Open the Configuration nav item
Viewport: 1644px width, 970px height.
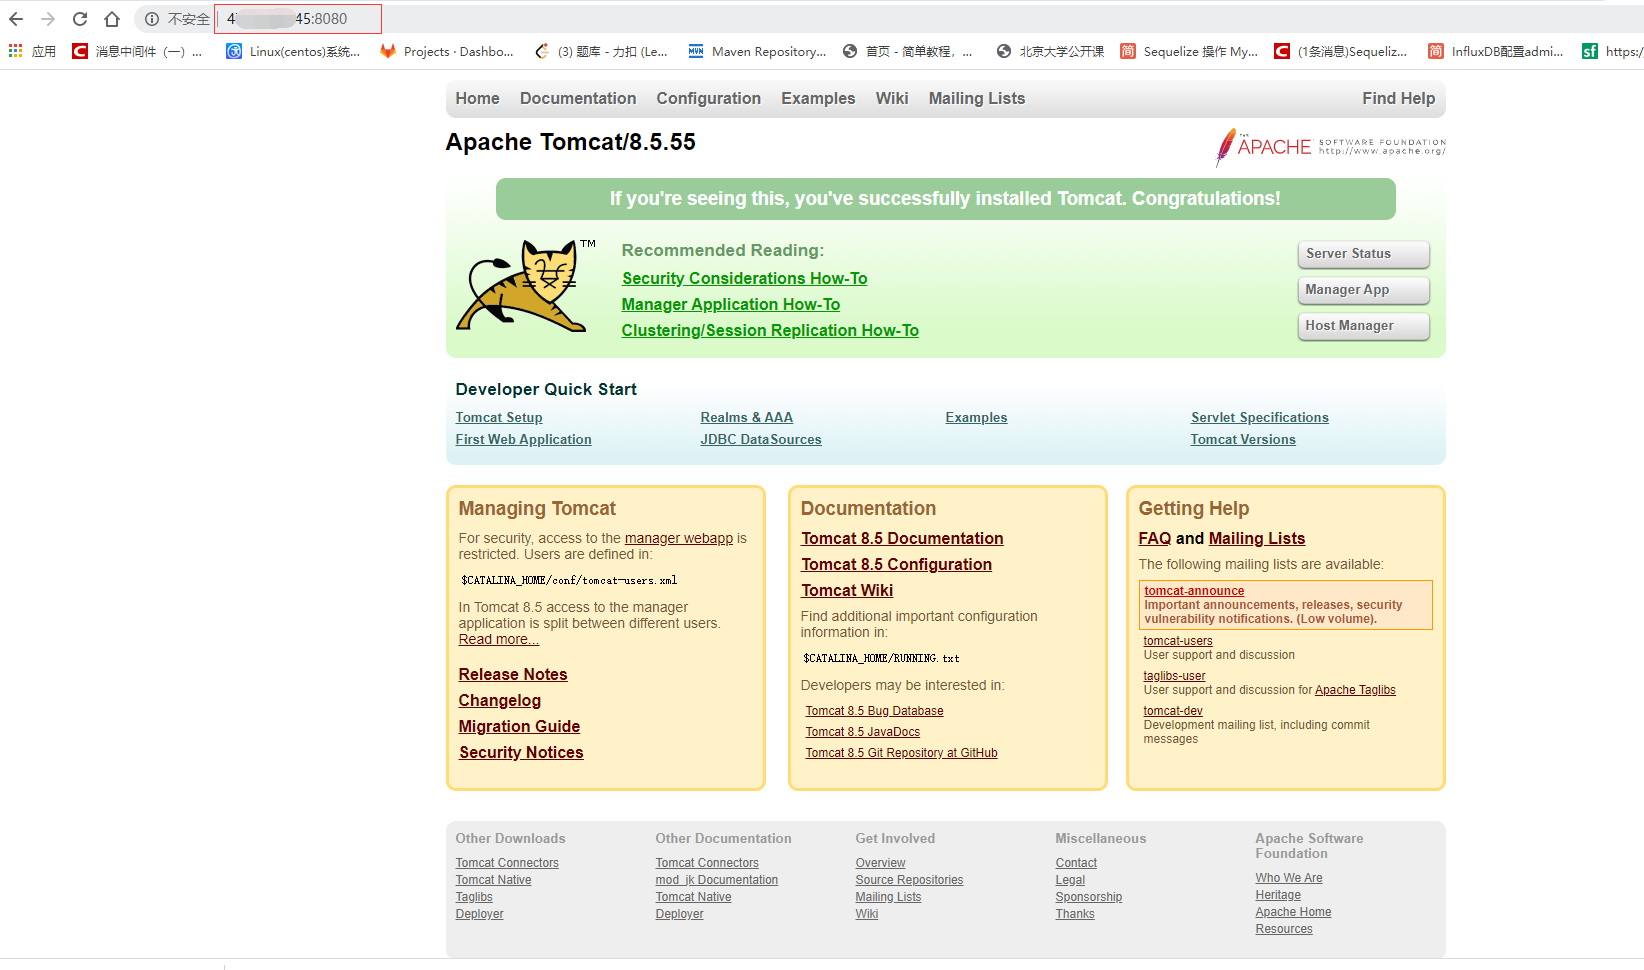[x=708, y=98]
